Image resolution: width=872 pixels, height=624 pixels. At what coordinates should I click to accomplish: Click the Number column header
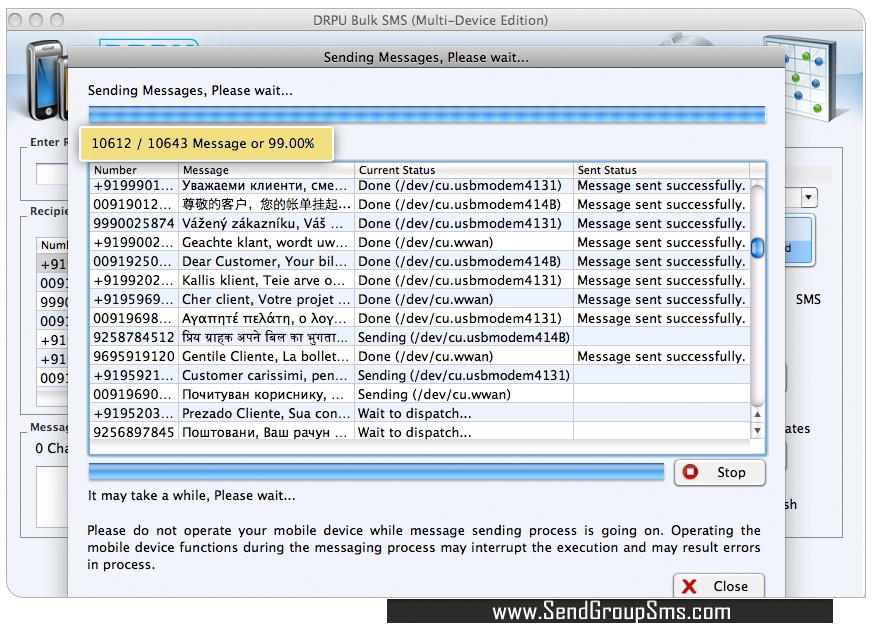click(x=134, y=170)
